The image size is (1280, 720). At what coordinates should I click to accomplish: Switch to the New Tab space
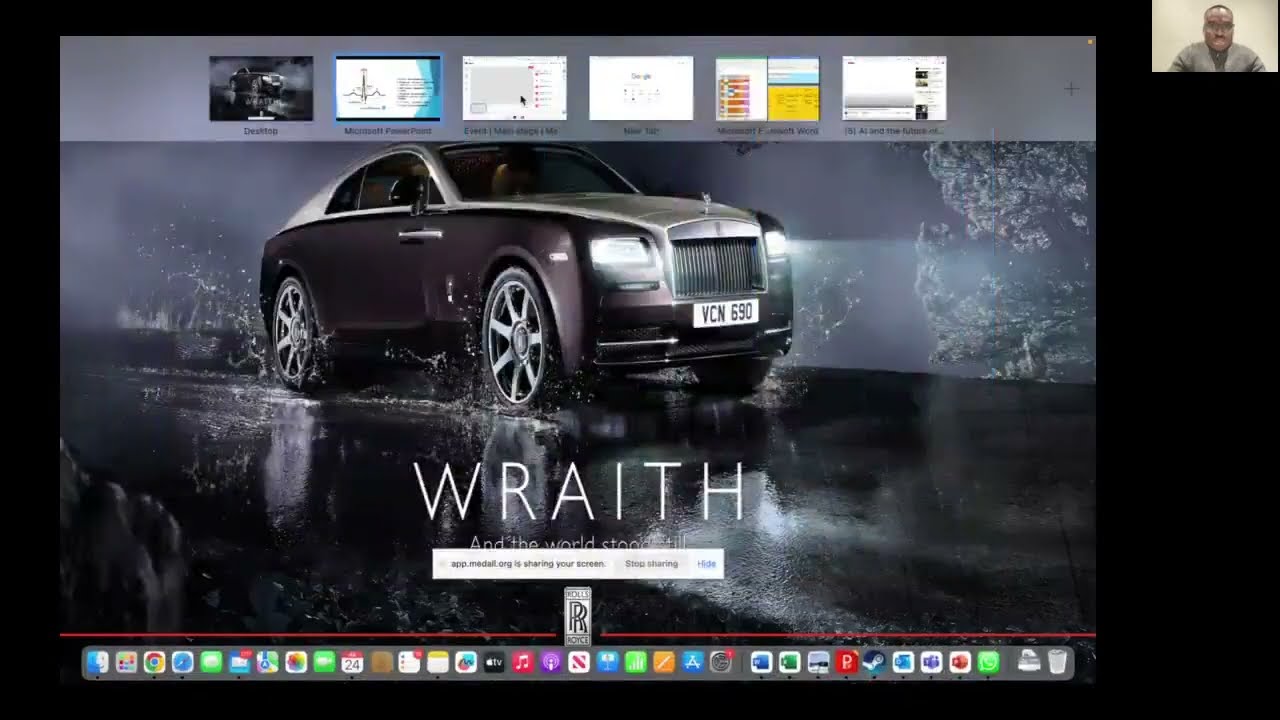click(641, 89)
